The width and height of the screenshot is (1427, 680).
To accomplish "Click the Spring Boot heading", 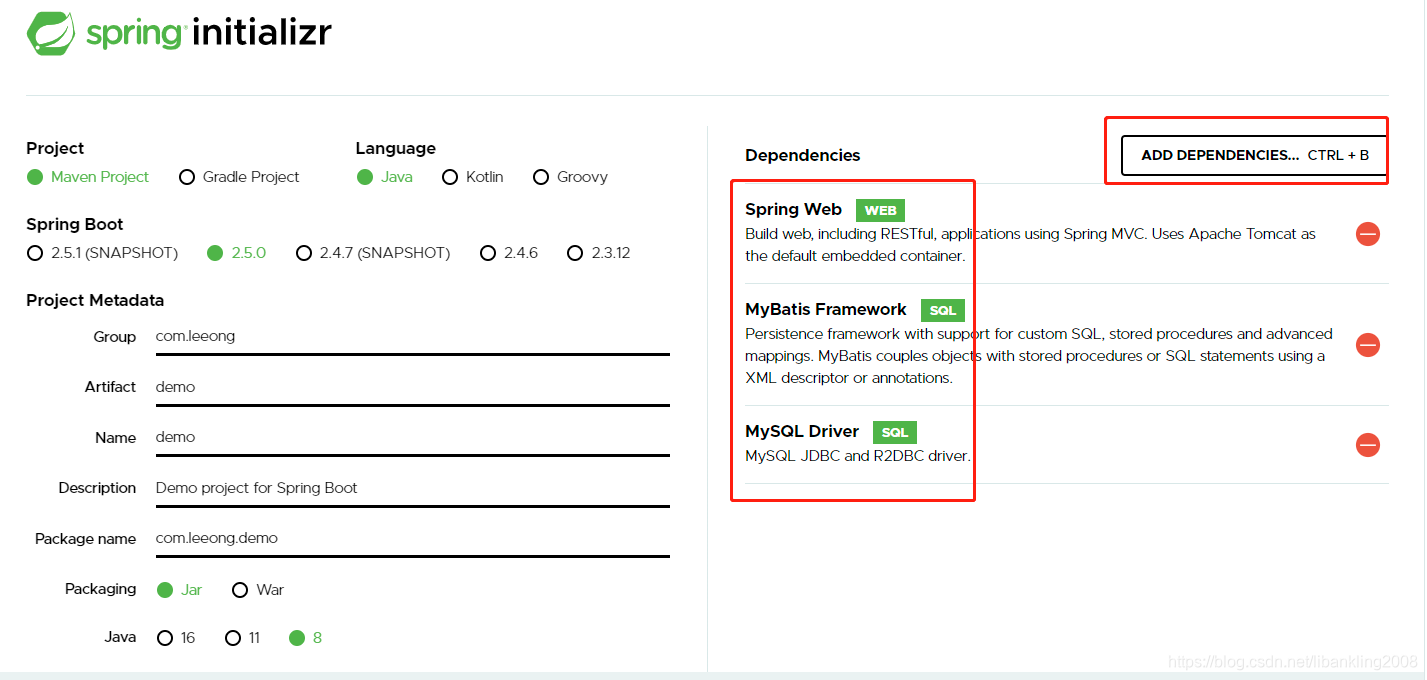I will [75, 224].
